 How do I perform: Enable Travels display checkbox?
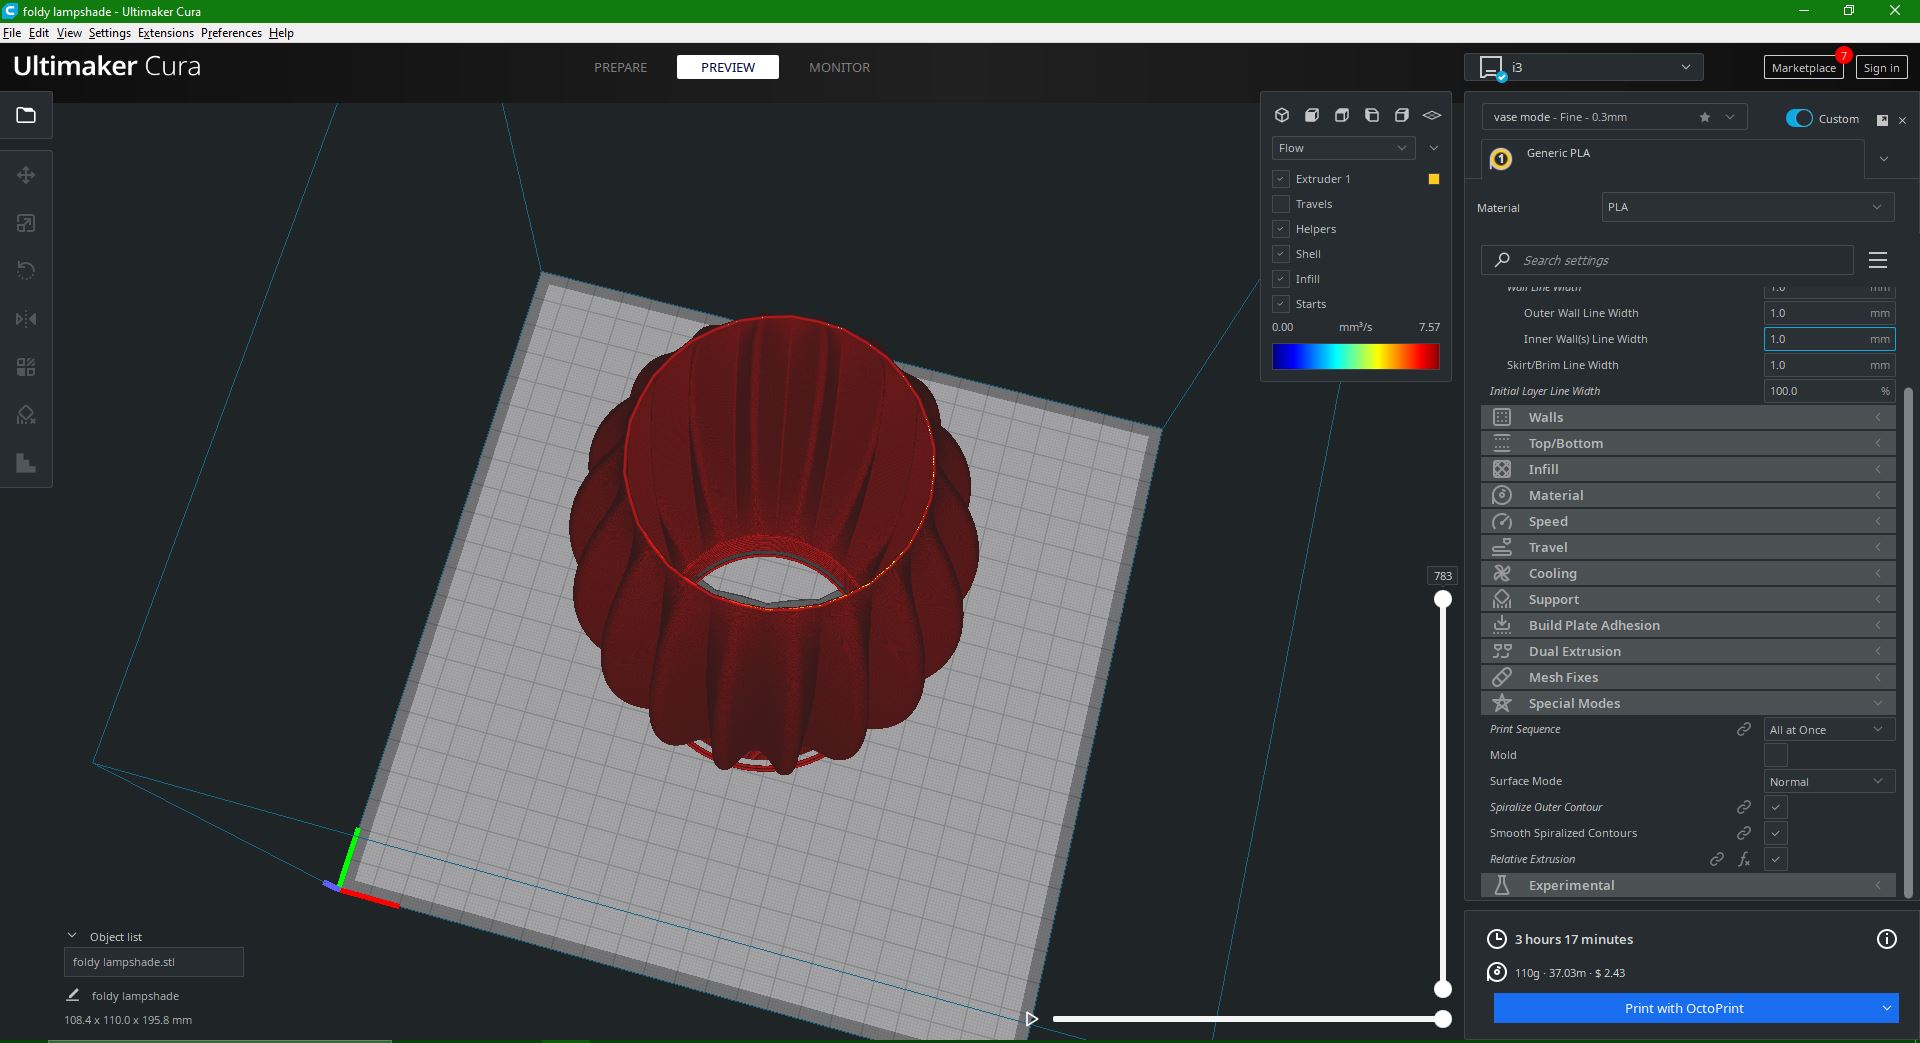click(x=1280, y=204)
